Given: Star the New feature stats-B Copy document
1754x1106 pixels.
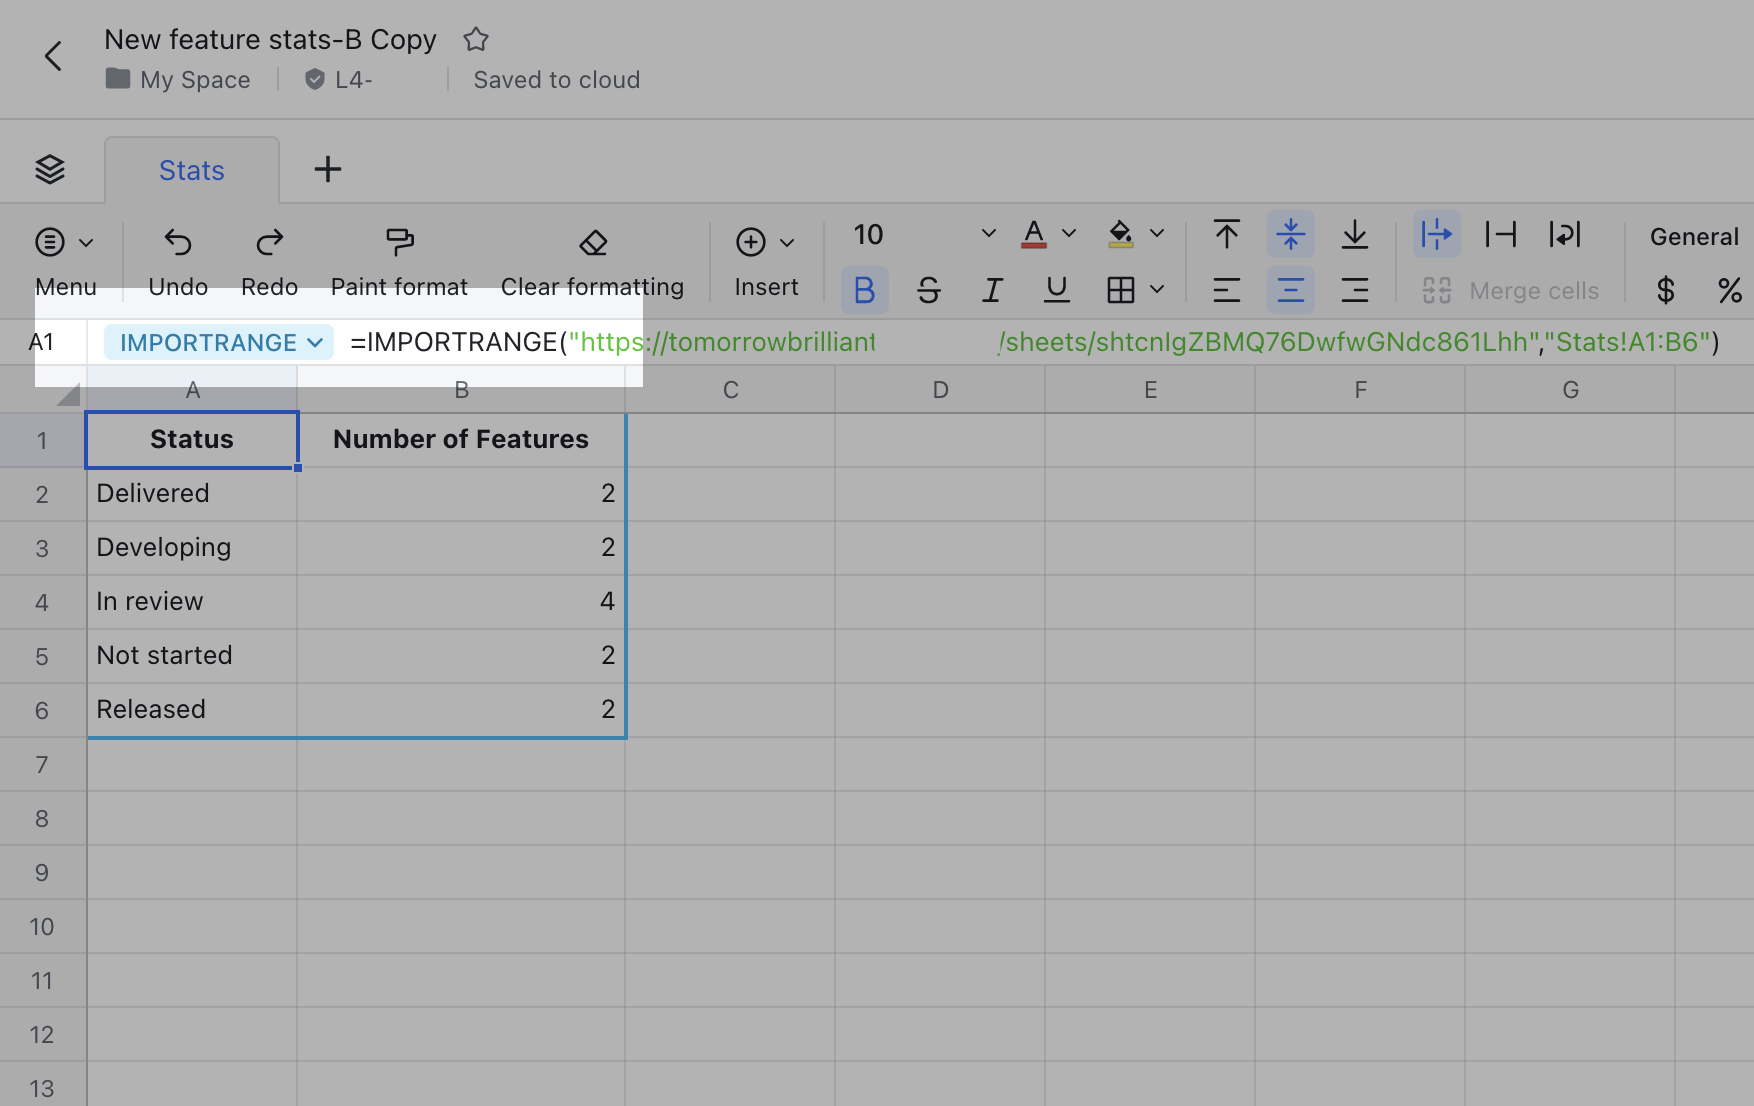Looking at the screenshot, I should tap(475, 39).
